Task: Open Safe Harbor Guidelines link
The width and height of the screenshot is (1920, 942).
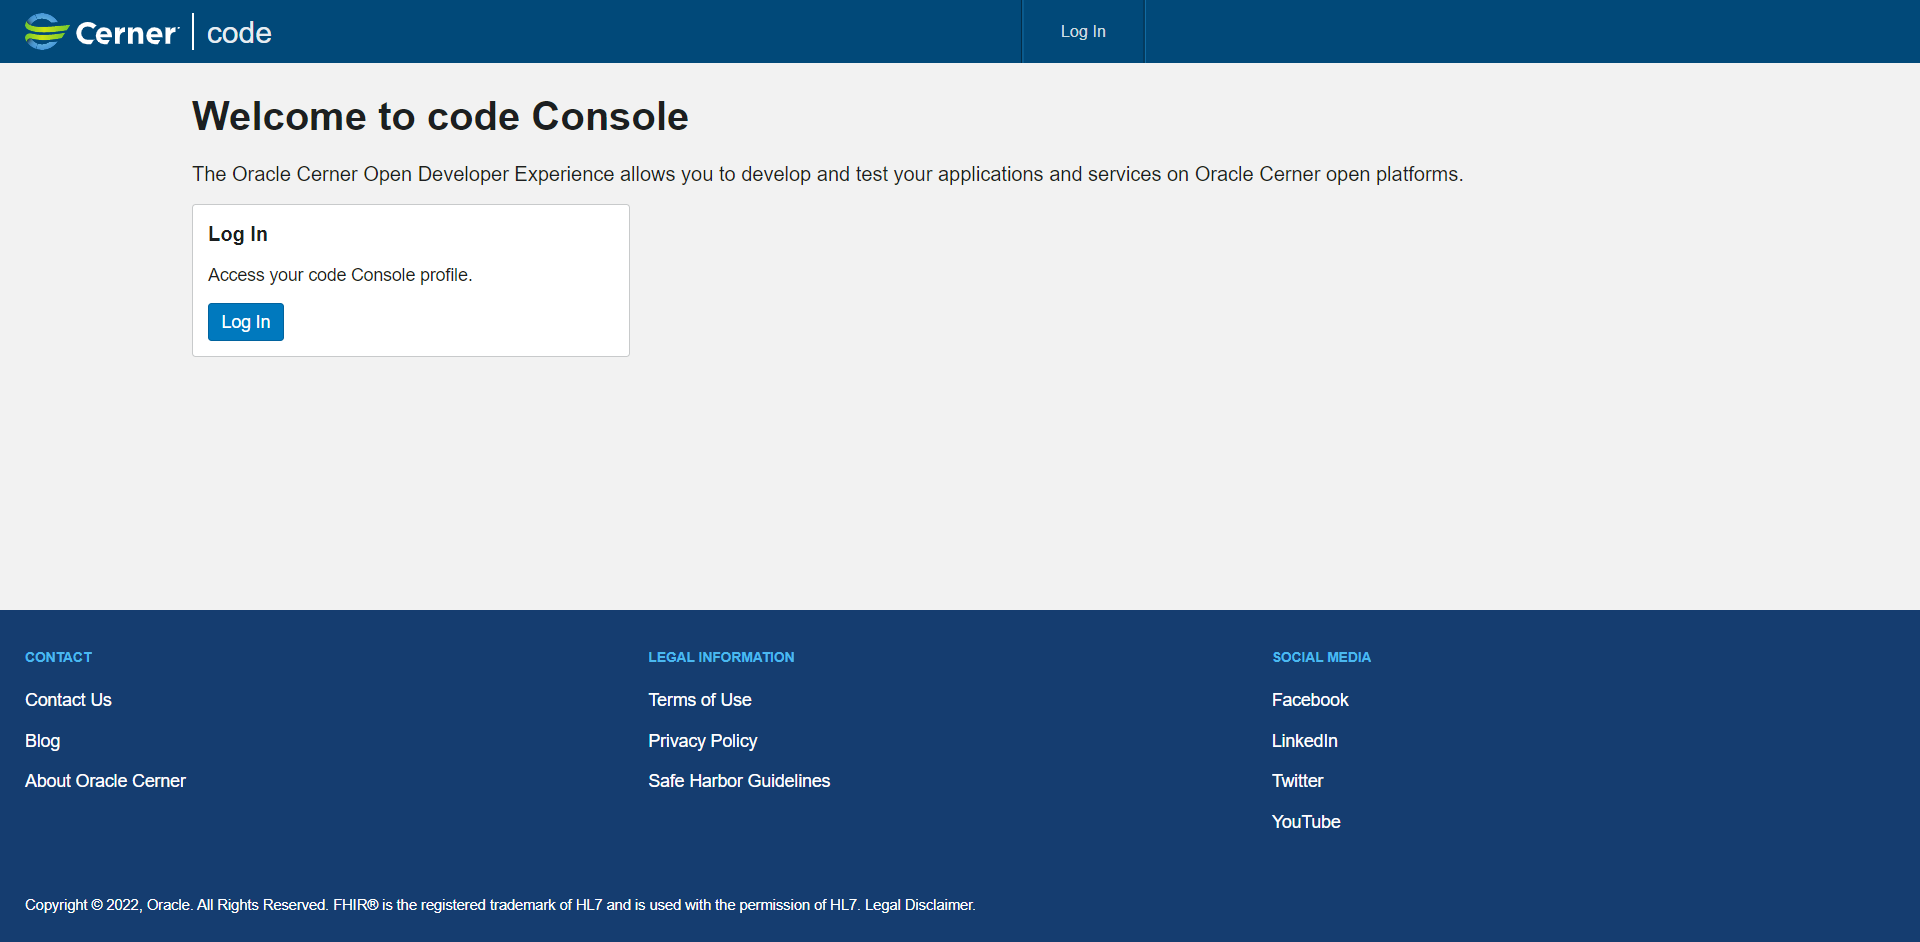Action: [739, 781]
